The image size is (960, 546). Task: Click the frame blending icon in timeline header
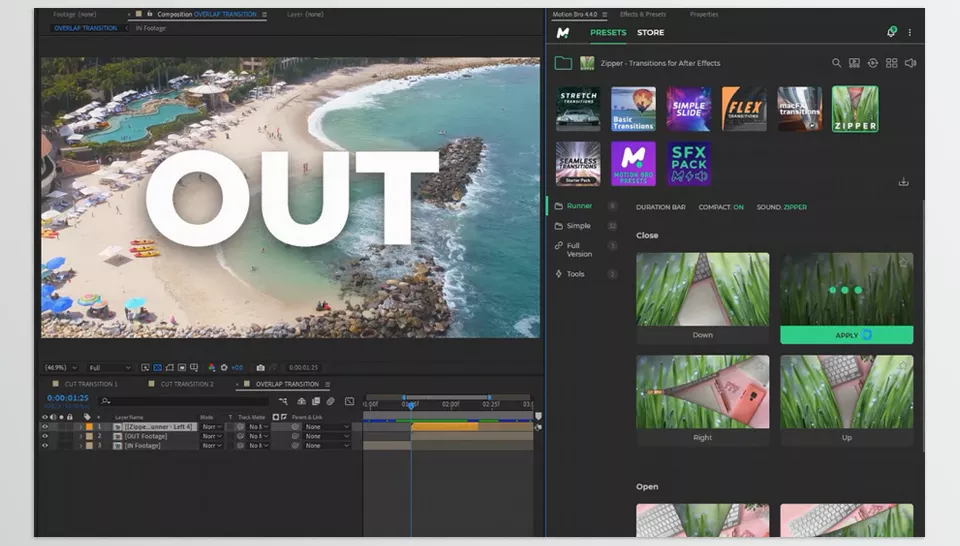316,402
